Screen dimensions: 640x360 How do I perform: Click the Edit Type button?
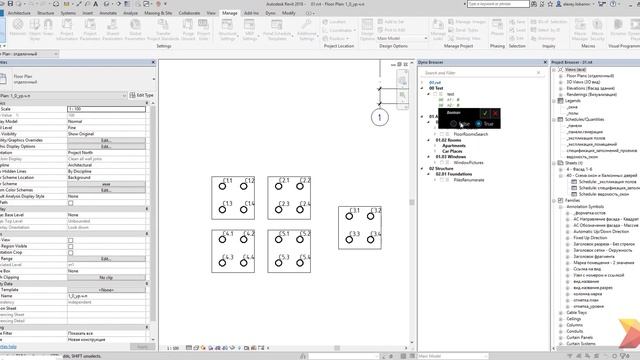point(142,95)
